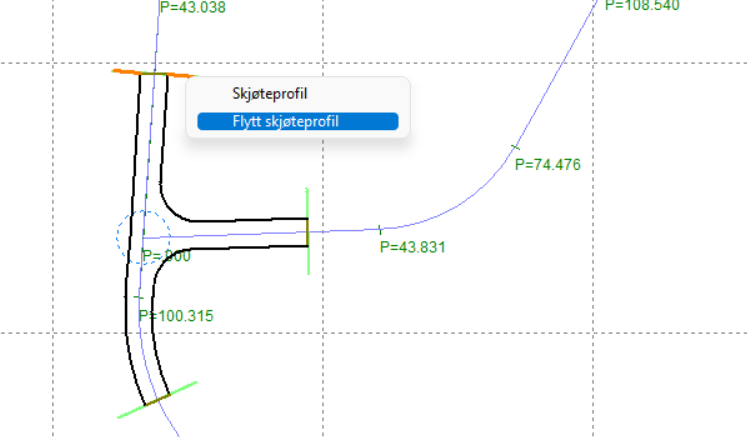Screen dimensions: 747x437
Task: Pick the tick mark at station 43.831
Action: pos(380,230)
